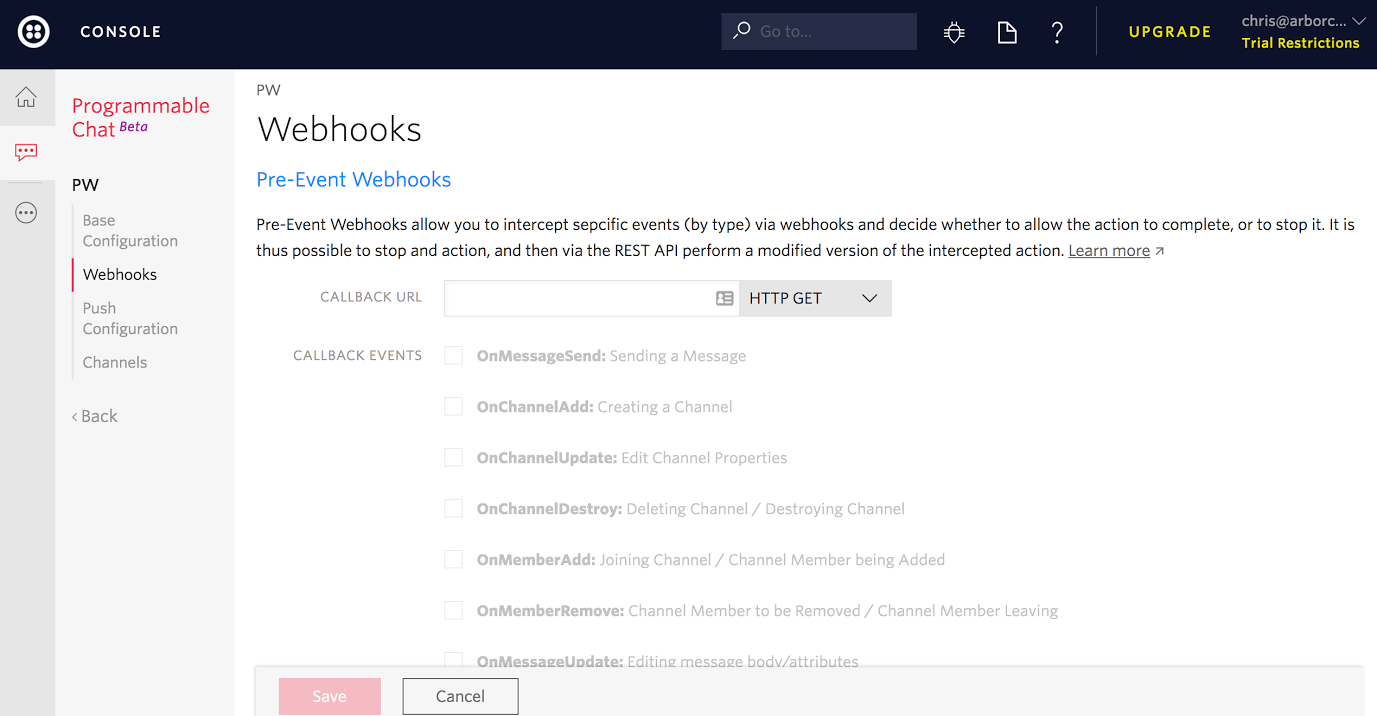Click the Programmable Chat heading link
The image size is (1377, 716).
(141, 117)
